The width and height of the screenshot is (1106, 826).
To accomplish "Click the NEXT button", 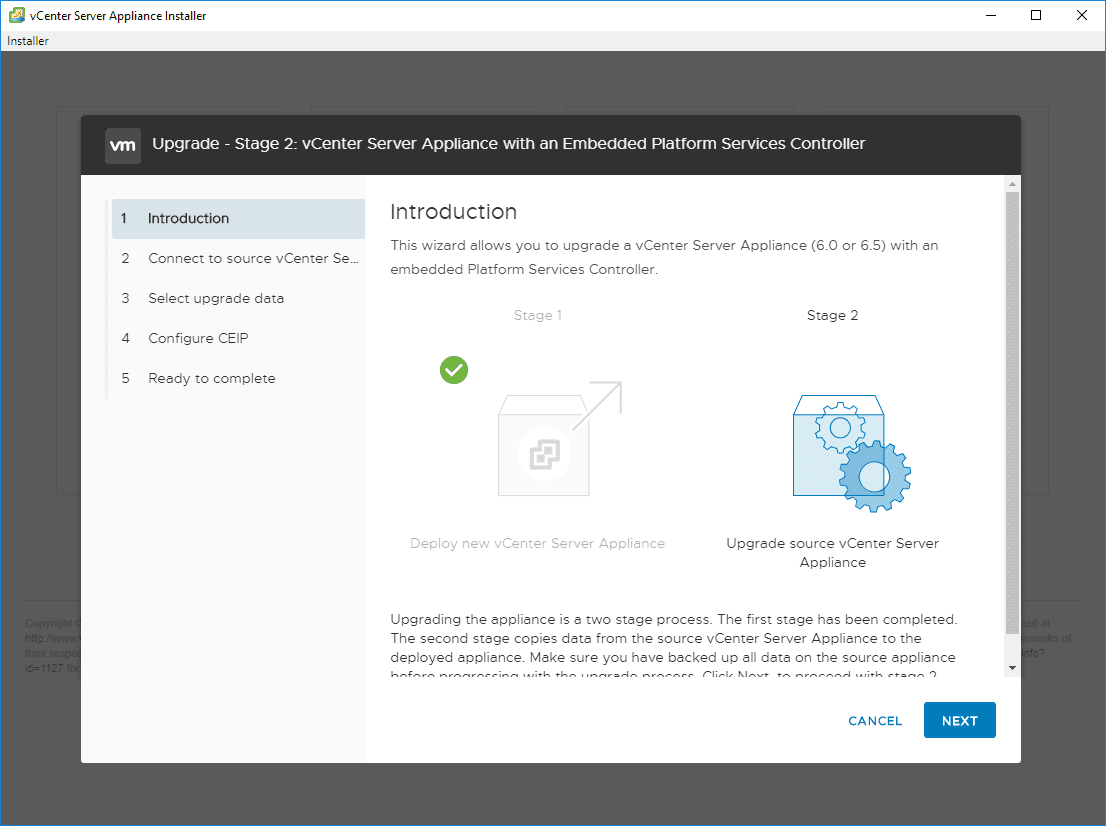I will [x=959, y=720].
